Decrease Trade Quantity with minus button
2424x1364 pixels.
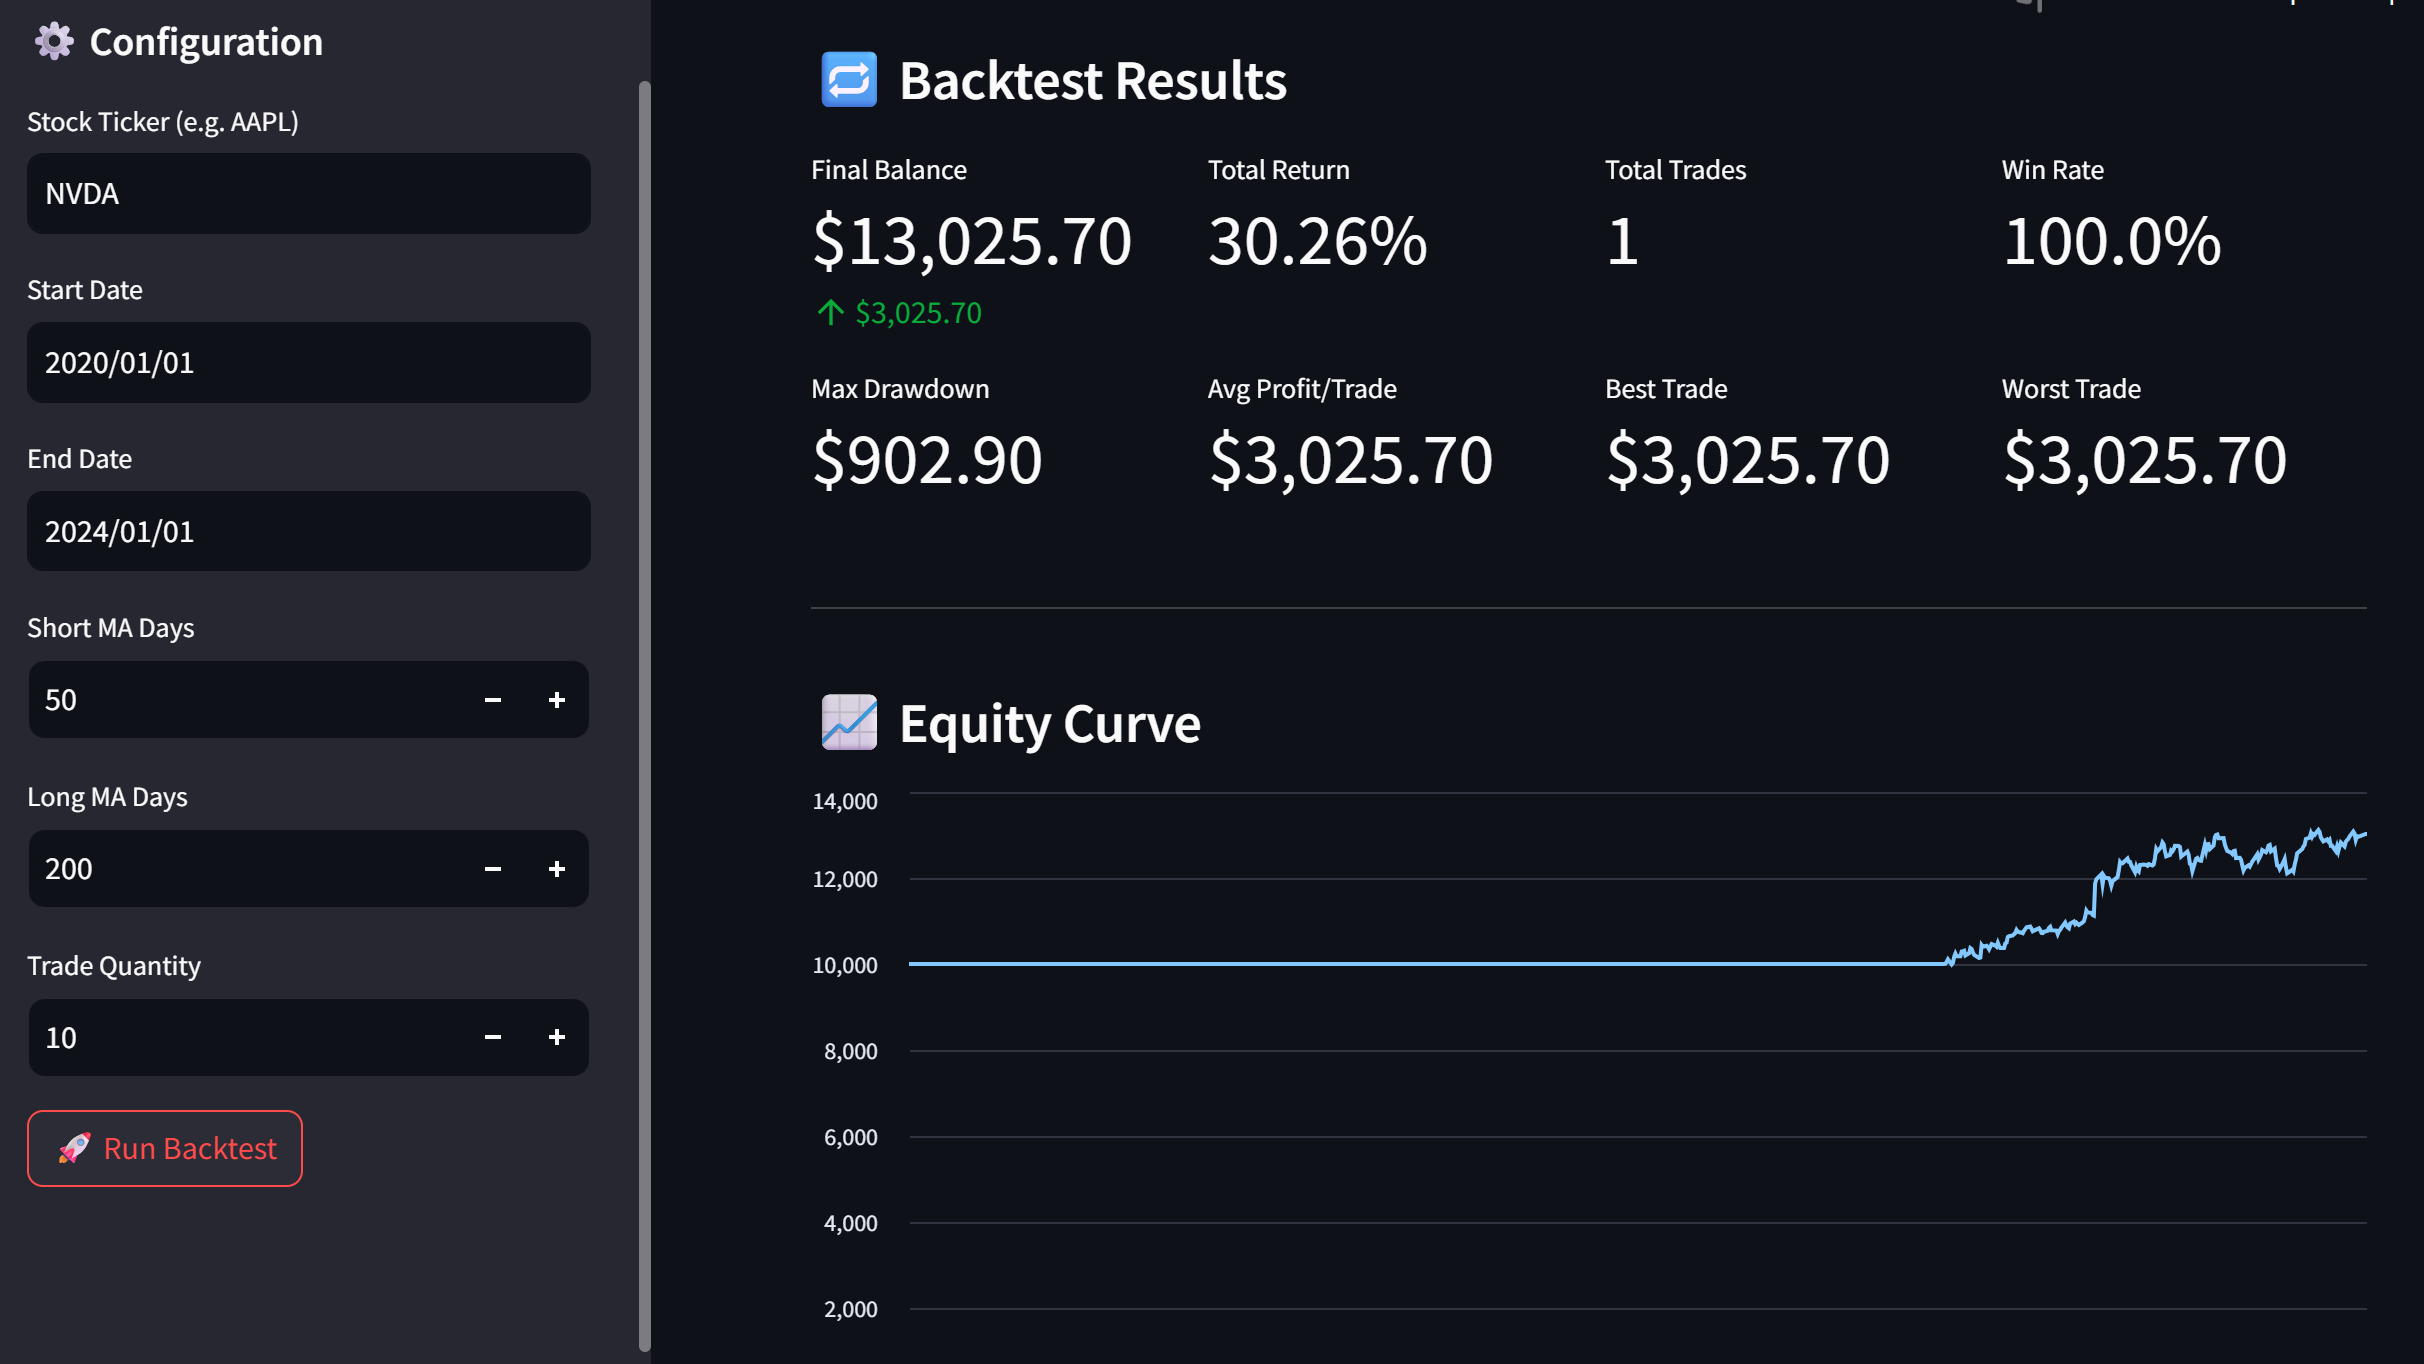coord(493,1037)
